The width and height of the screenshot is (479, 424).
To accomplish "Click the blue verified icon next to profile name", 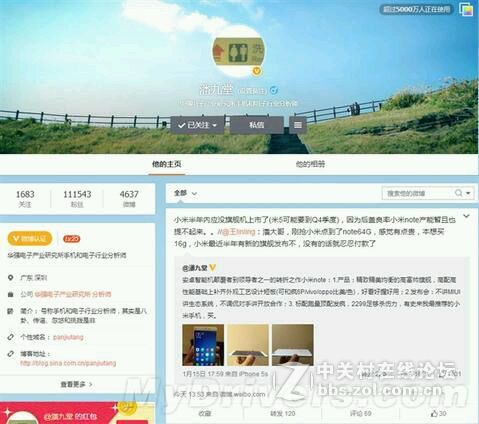I will [x=274, y=90].
